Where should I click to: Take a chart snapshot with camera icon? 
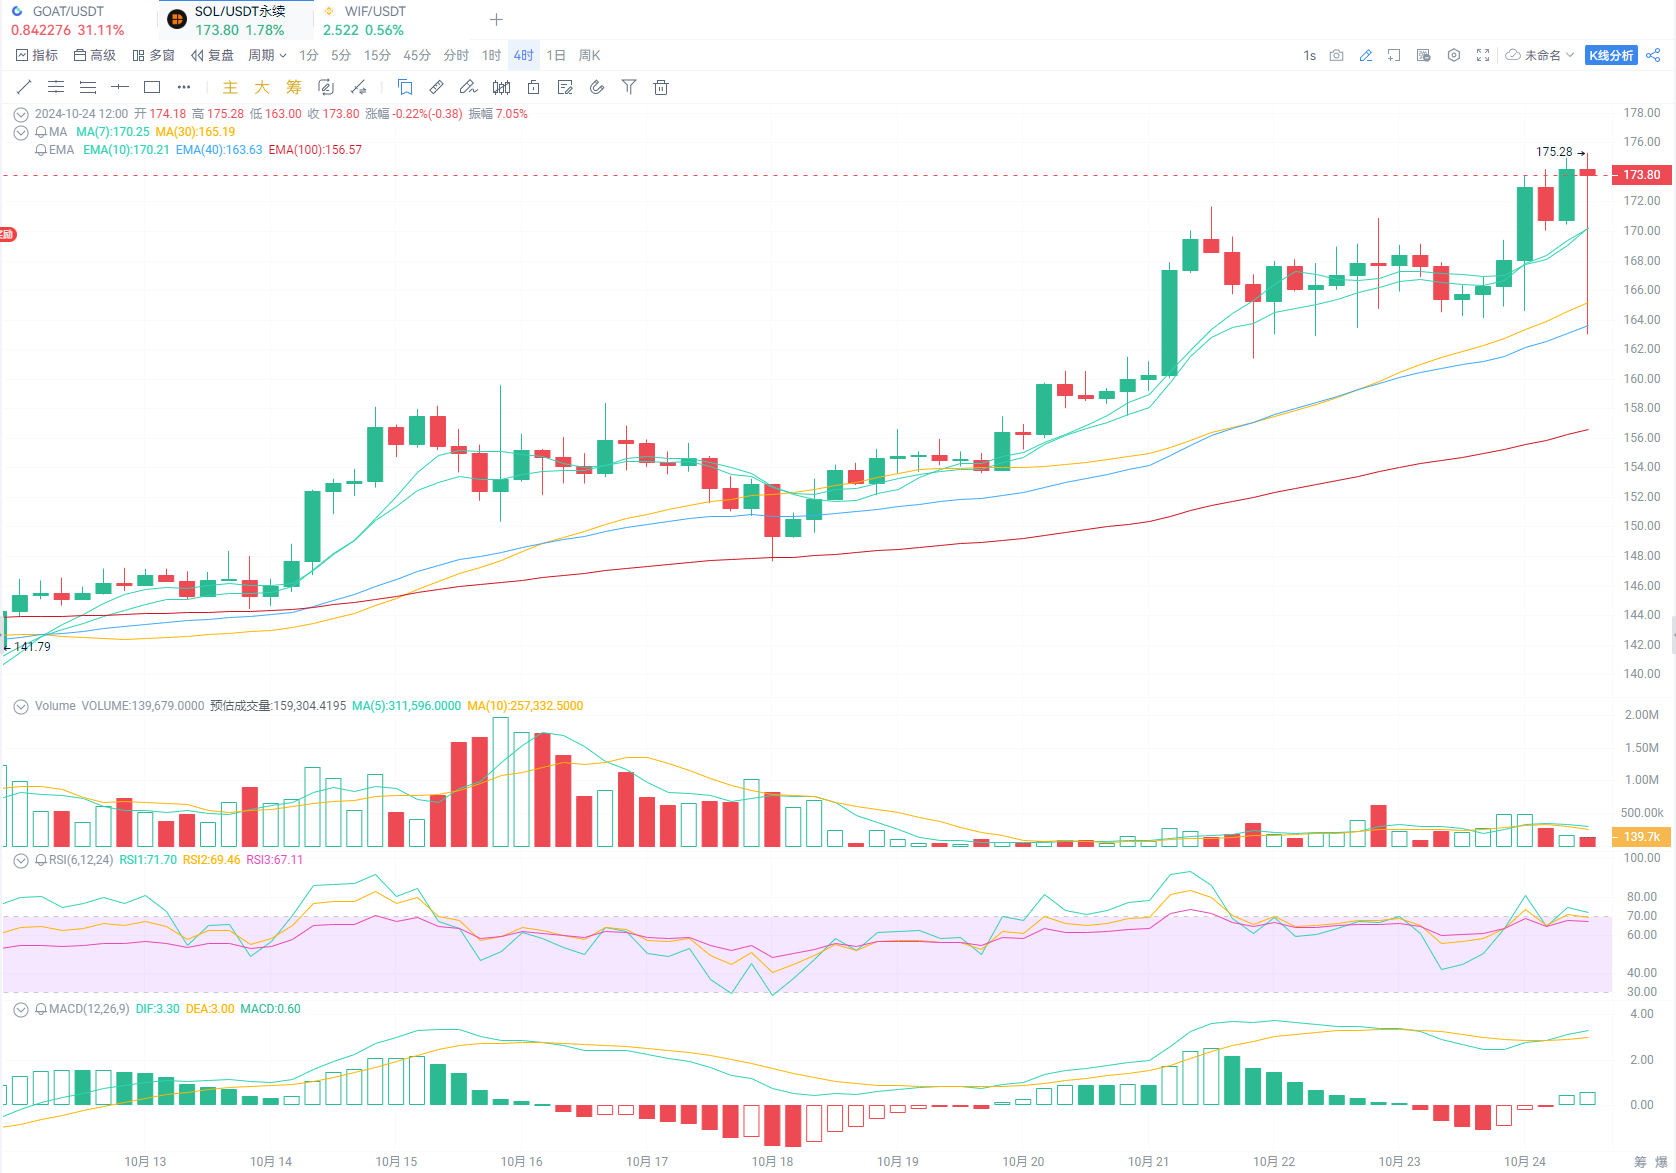(1337, 55)
